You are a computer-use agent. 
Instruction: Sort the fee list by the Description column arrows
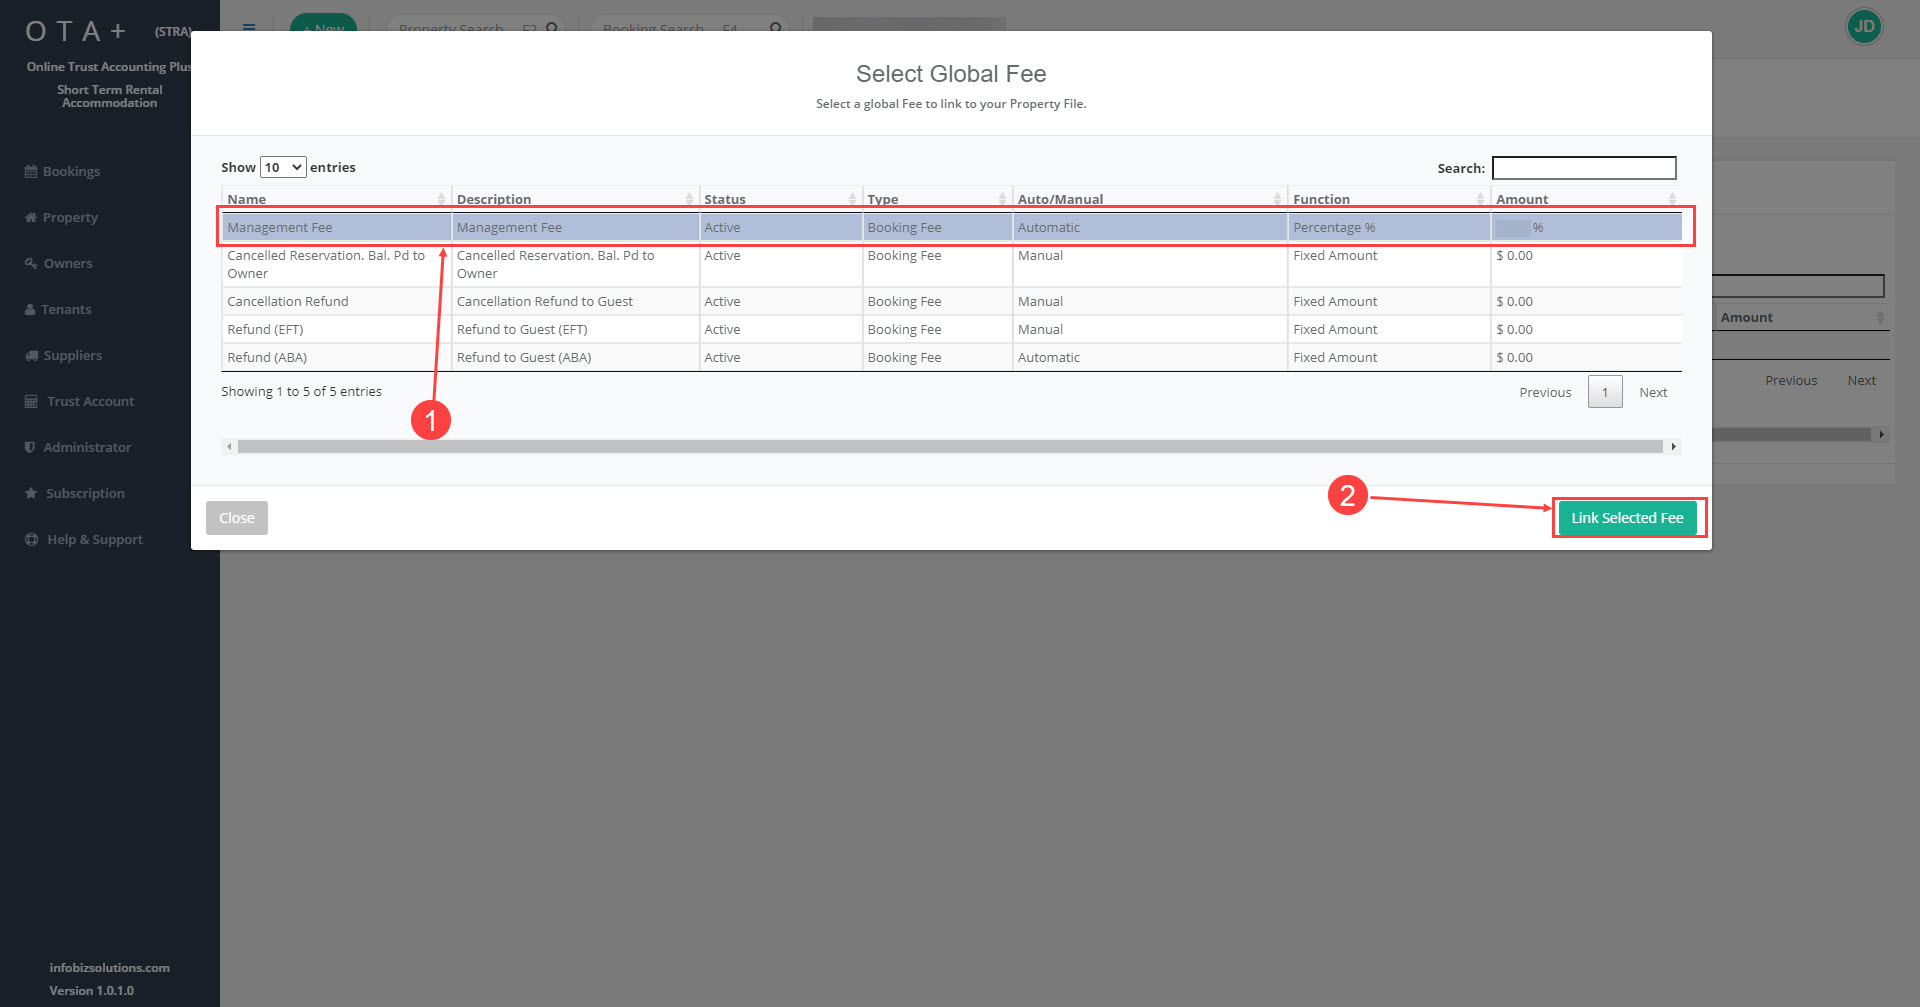(689, 199)
